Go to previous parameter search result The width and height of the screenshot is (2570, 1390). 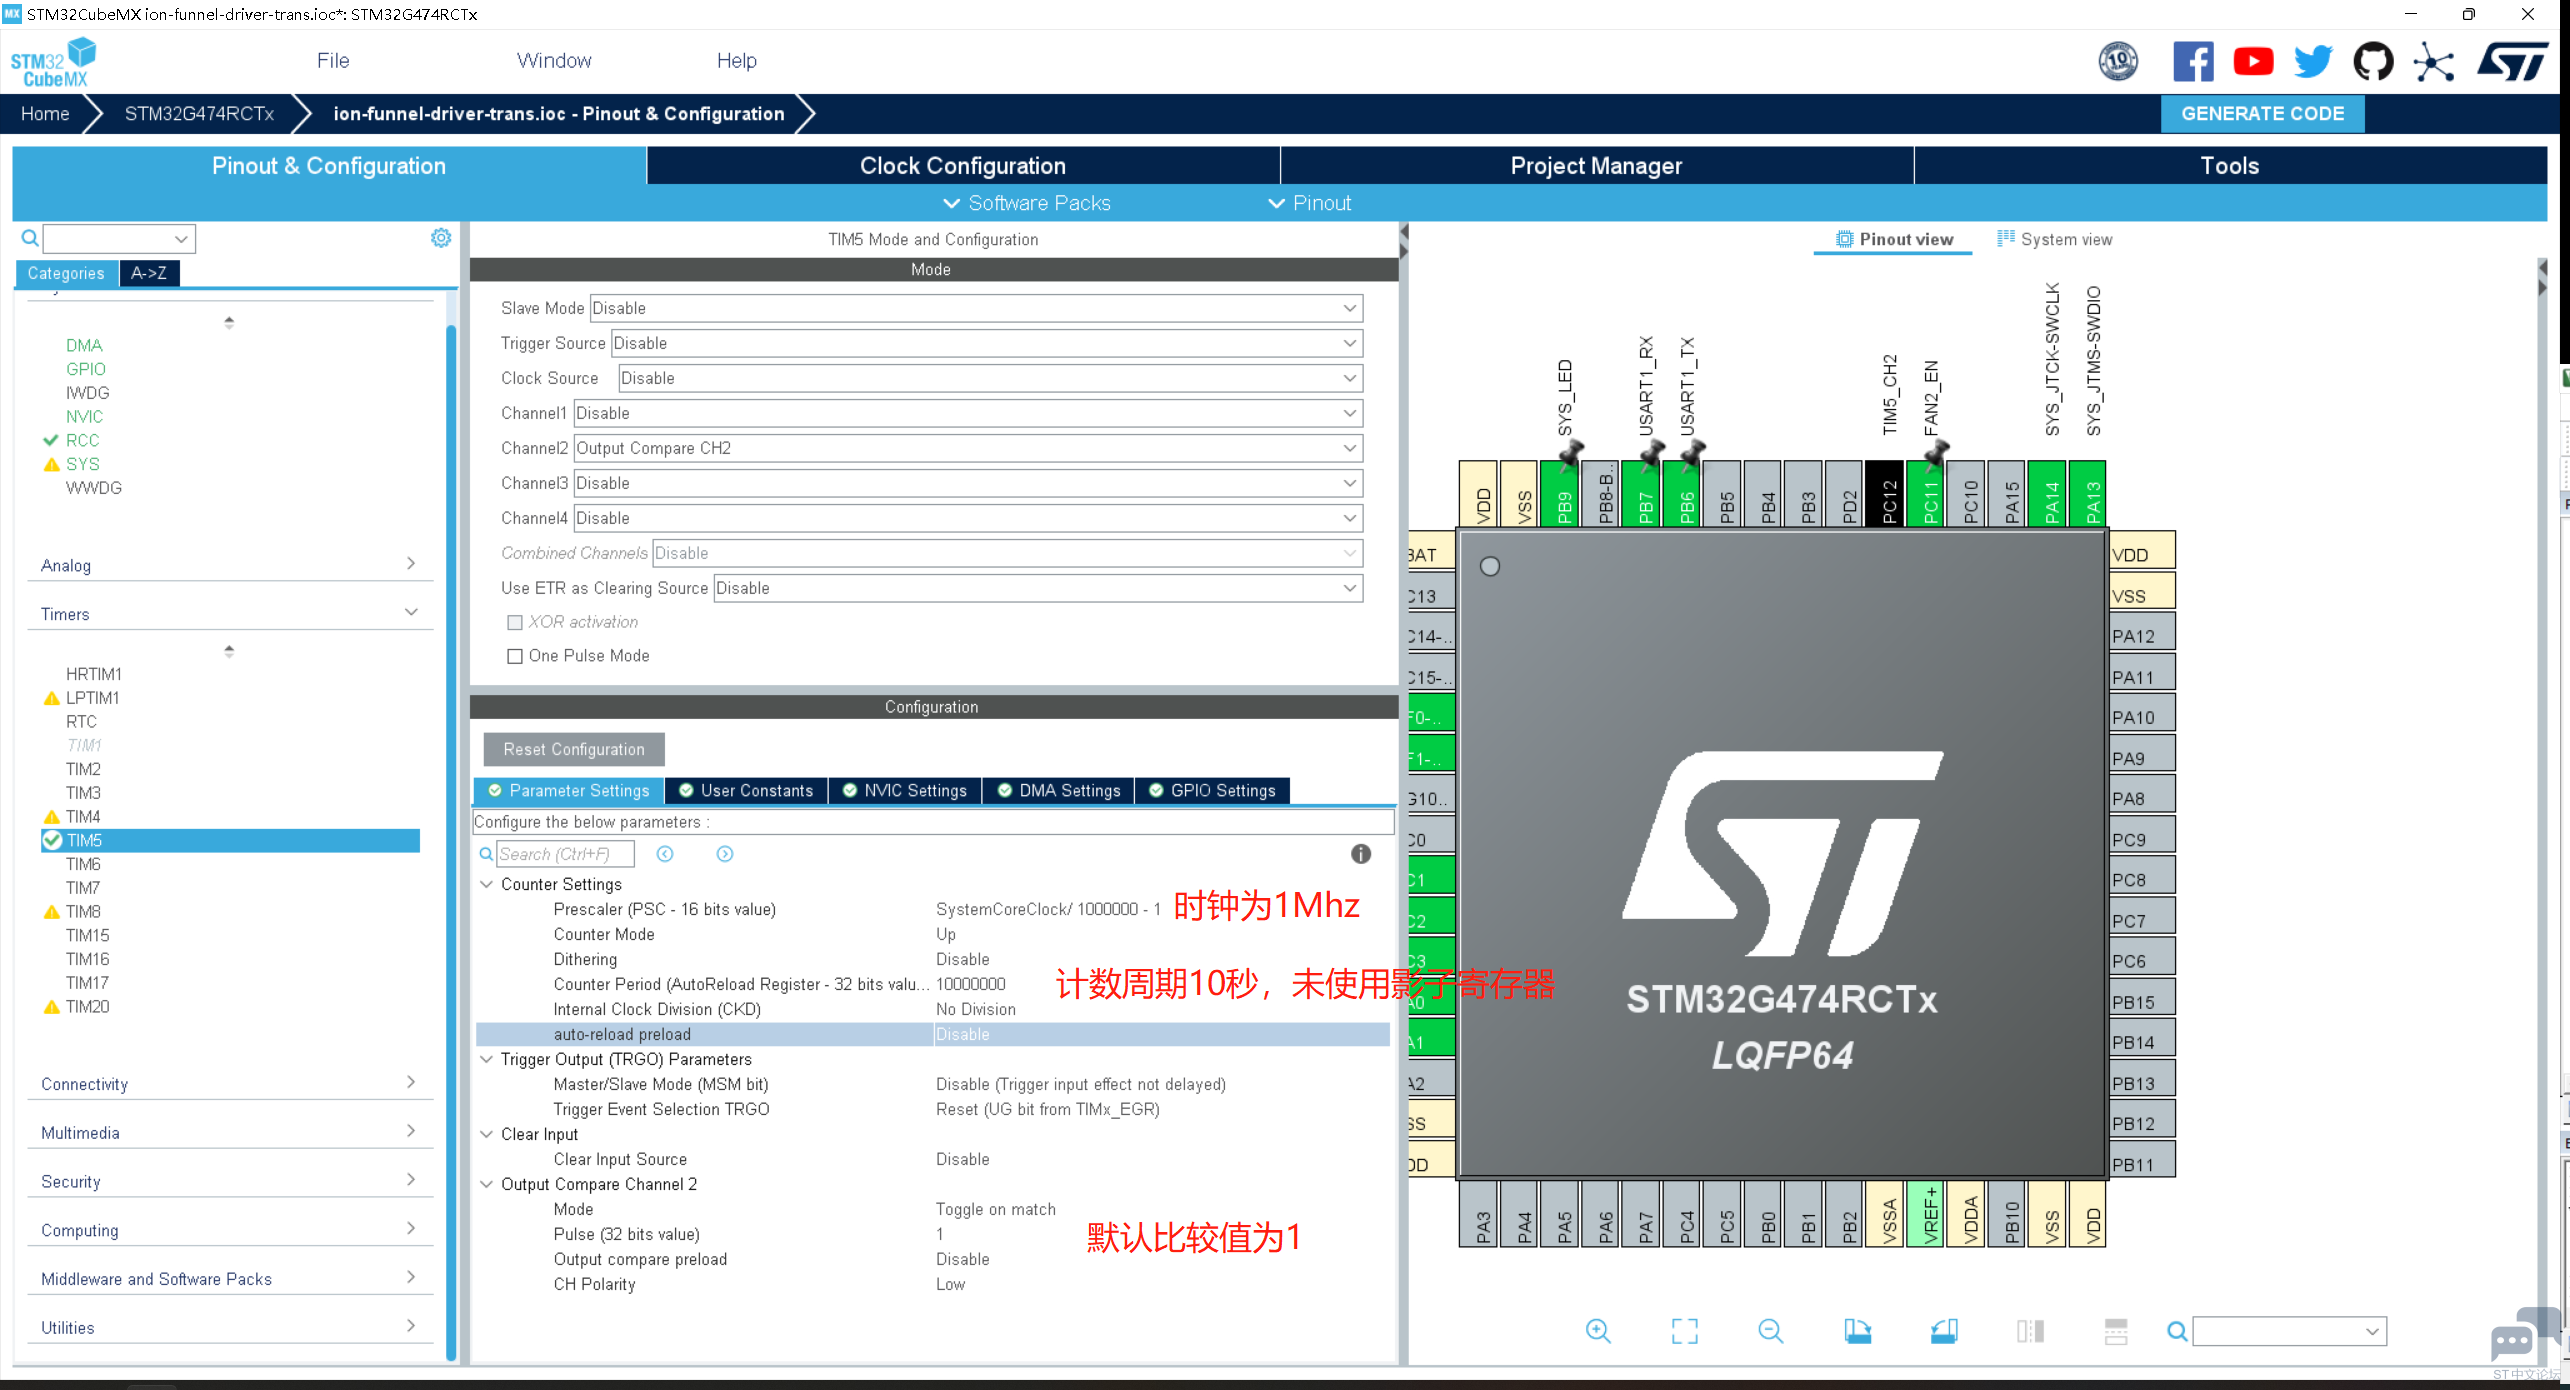[665, 854]
